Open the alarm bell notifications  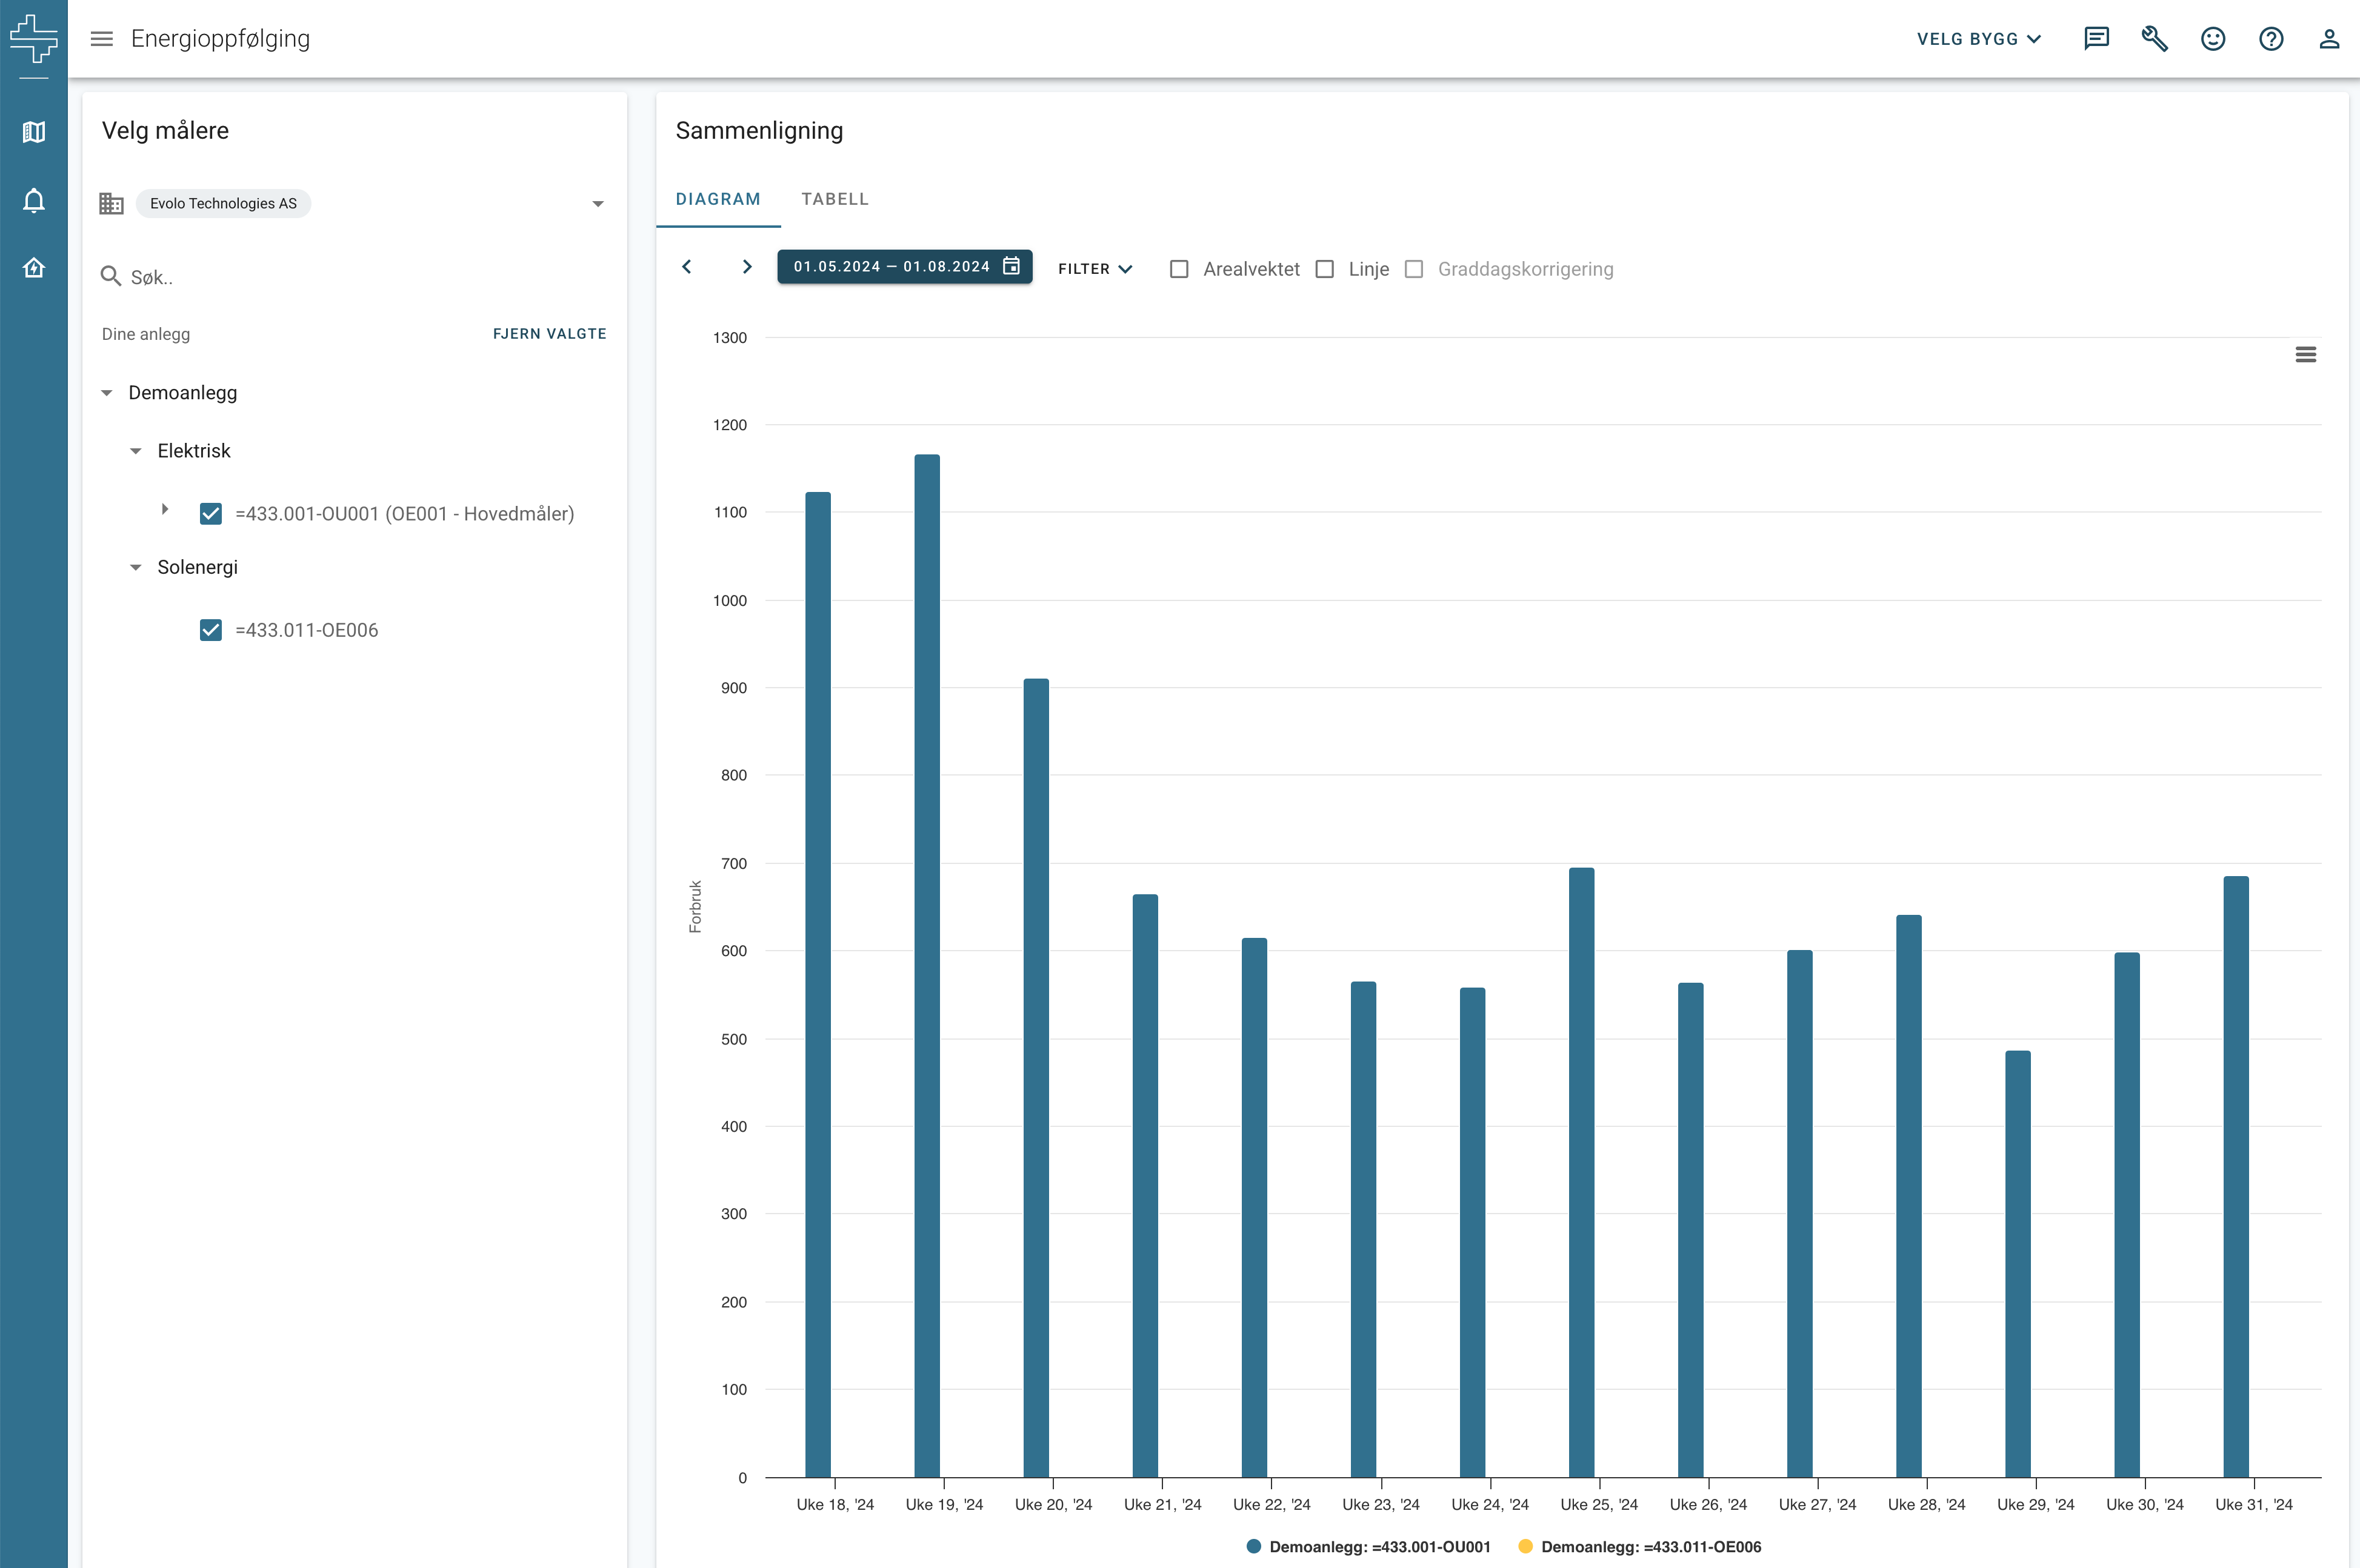(34, 200)
